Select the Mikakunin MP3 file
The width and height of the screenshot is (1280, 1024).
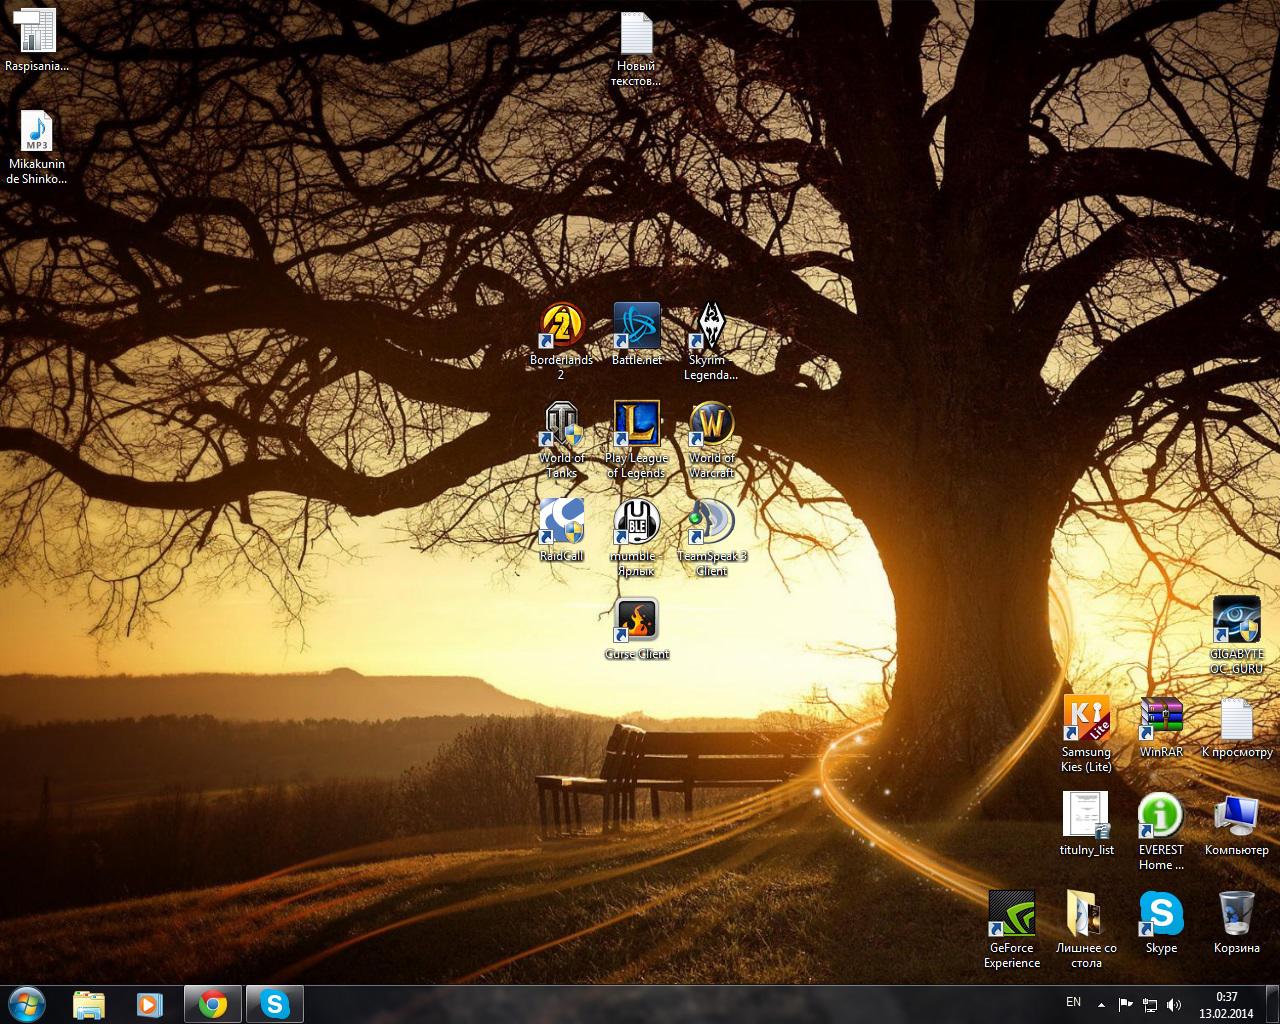(x=37, y=132)
